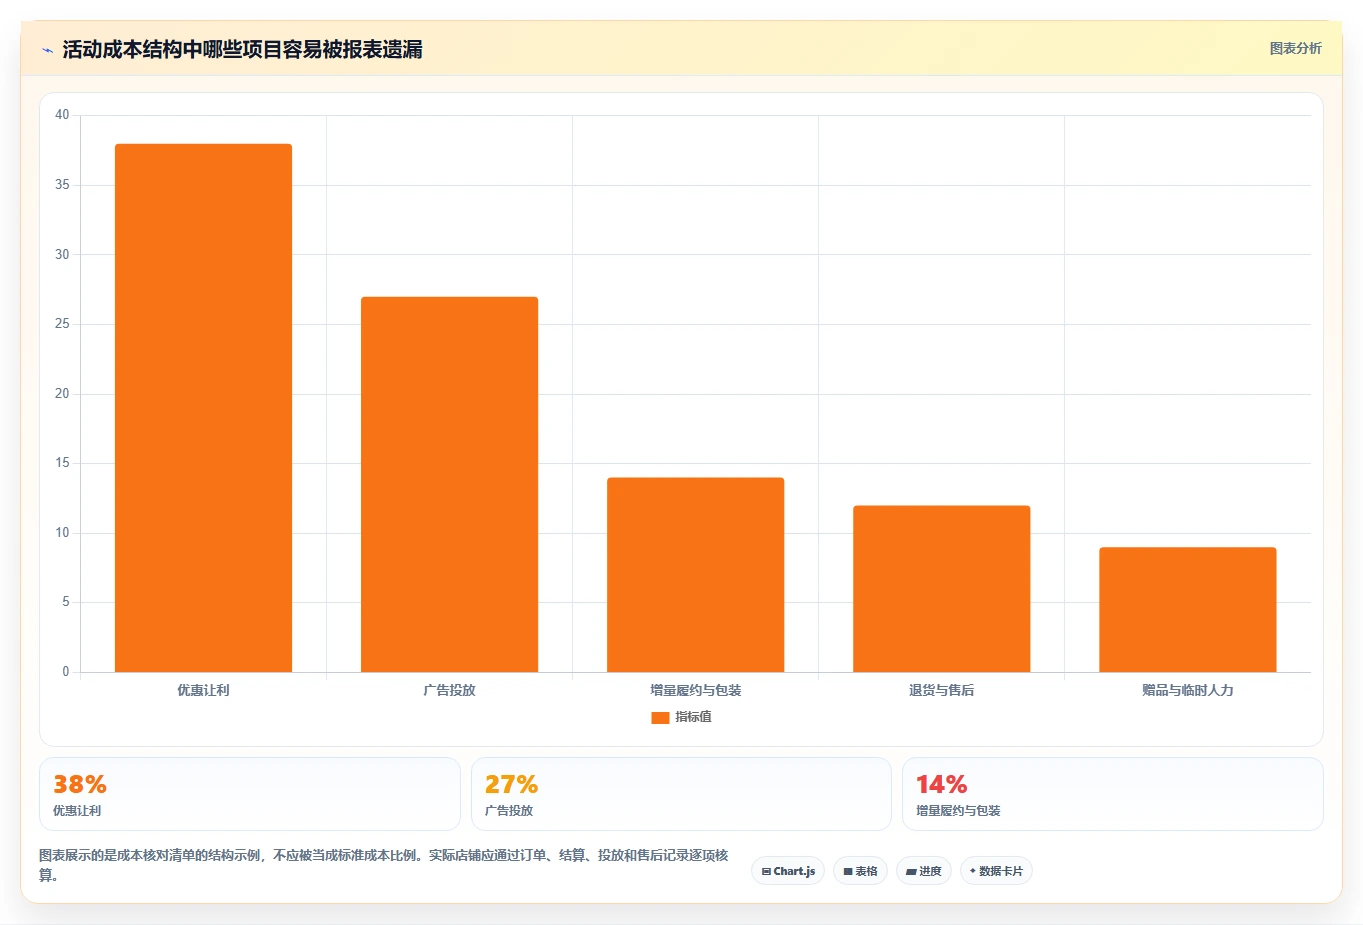Click the 表格 tag chip
The image size is (1363, 925).
(x=860, y=871)
